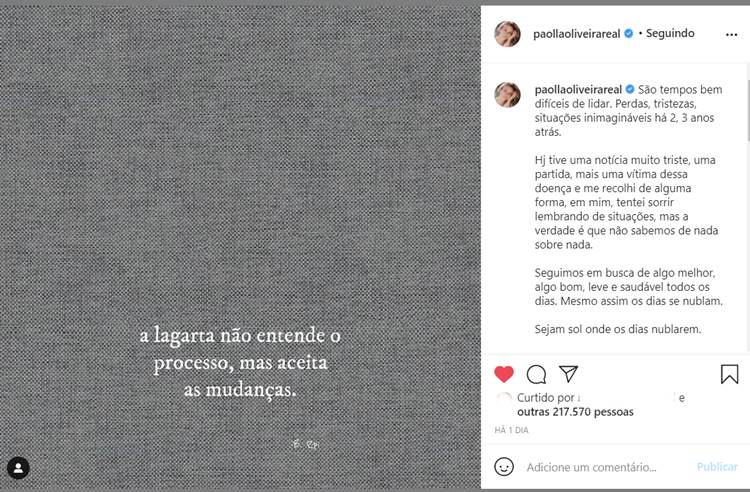Open paollaoliveirareal username in caption
This screenshot has height=492, width=750.
point(578,89)
